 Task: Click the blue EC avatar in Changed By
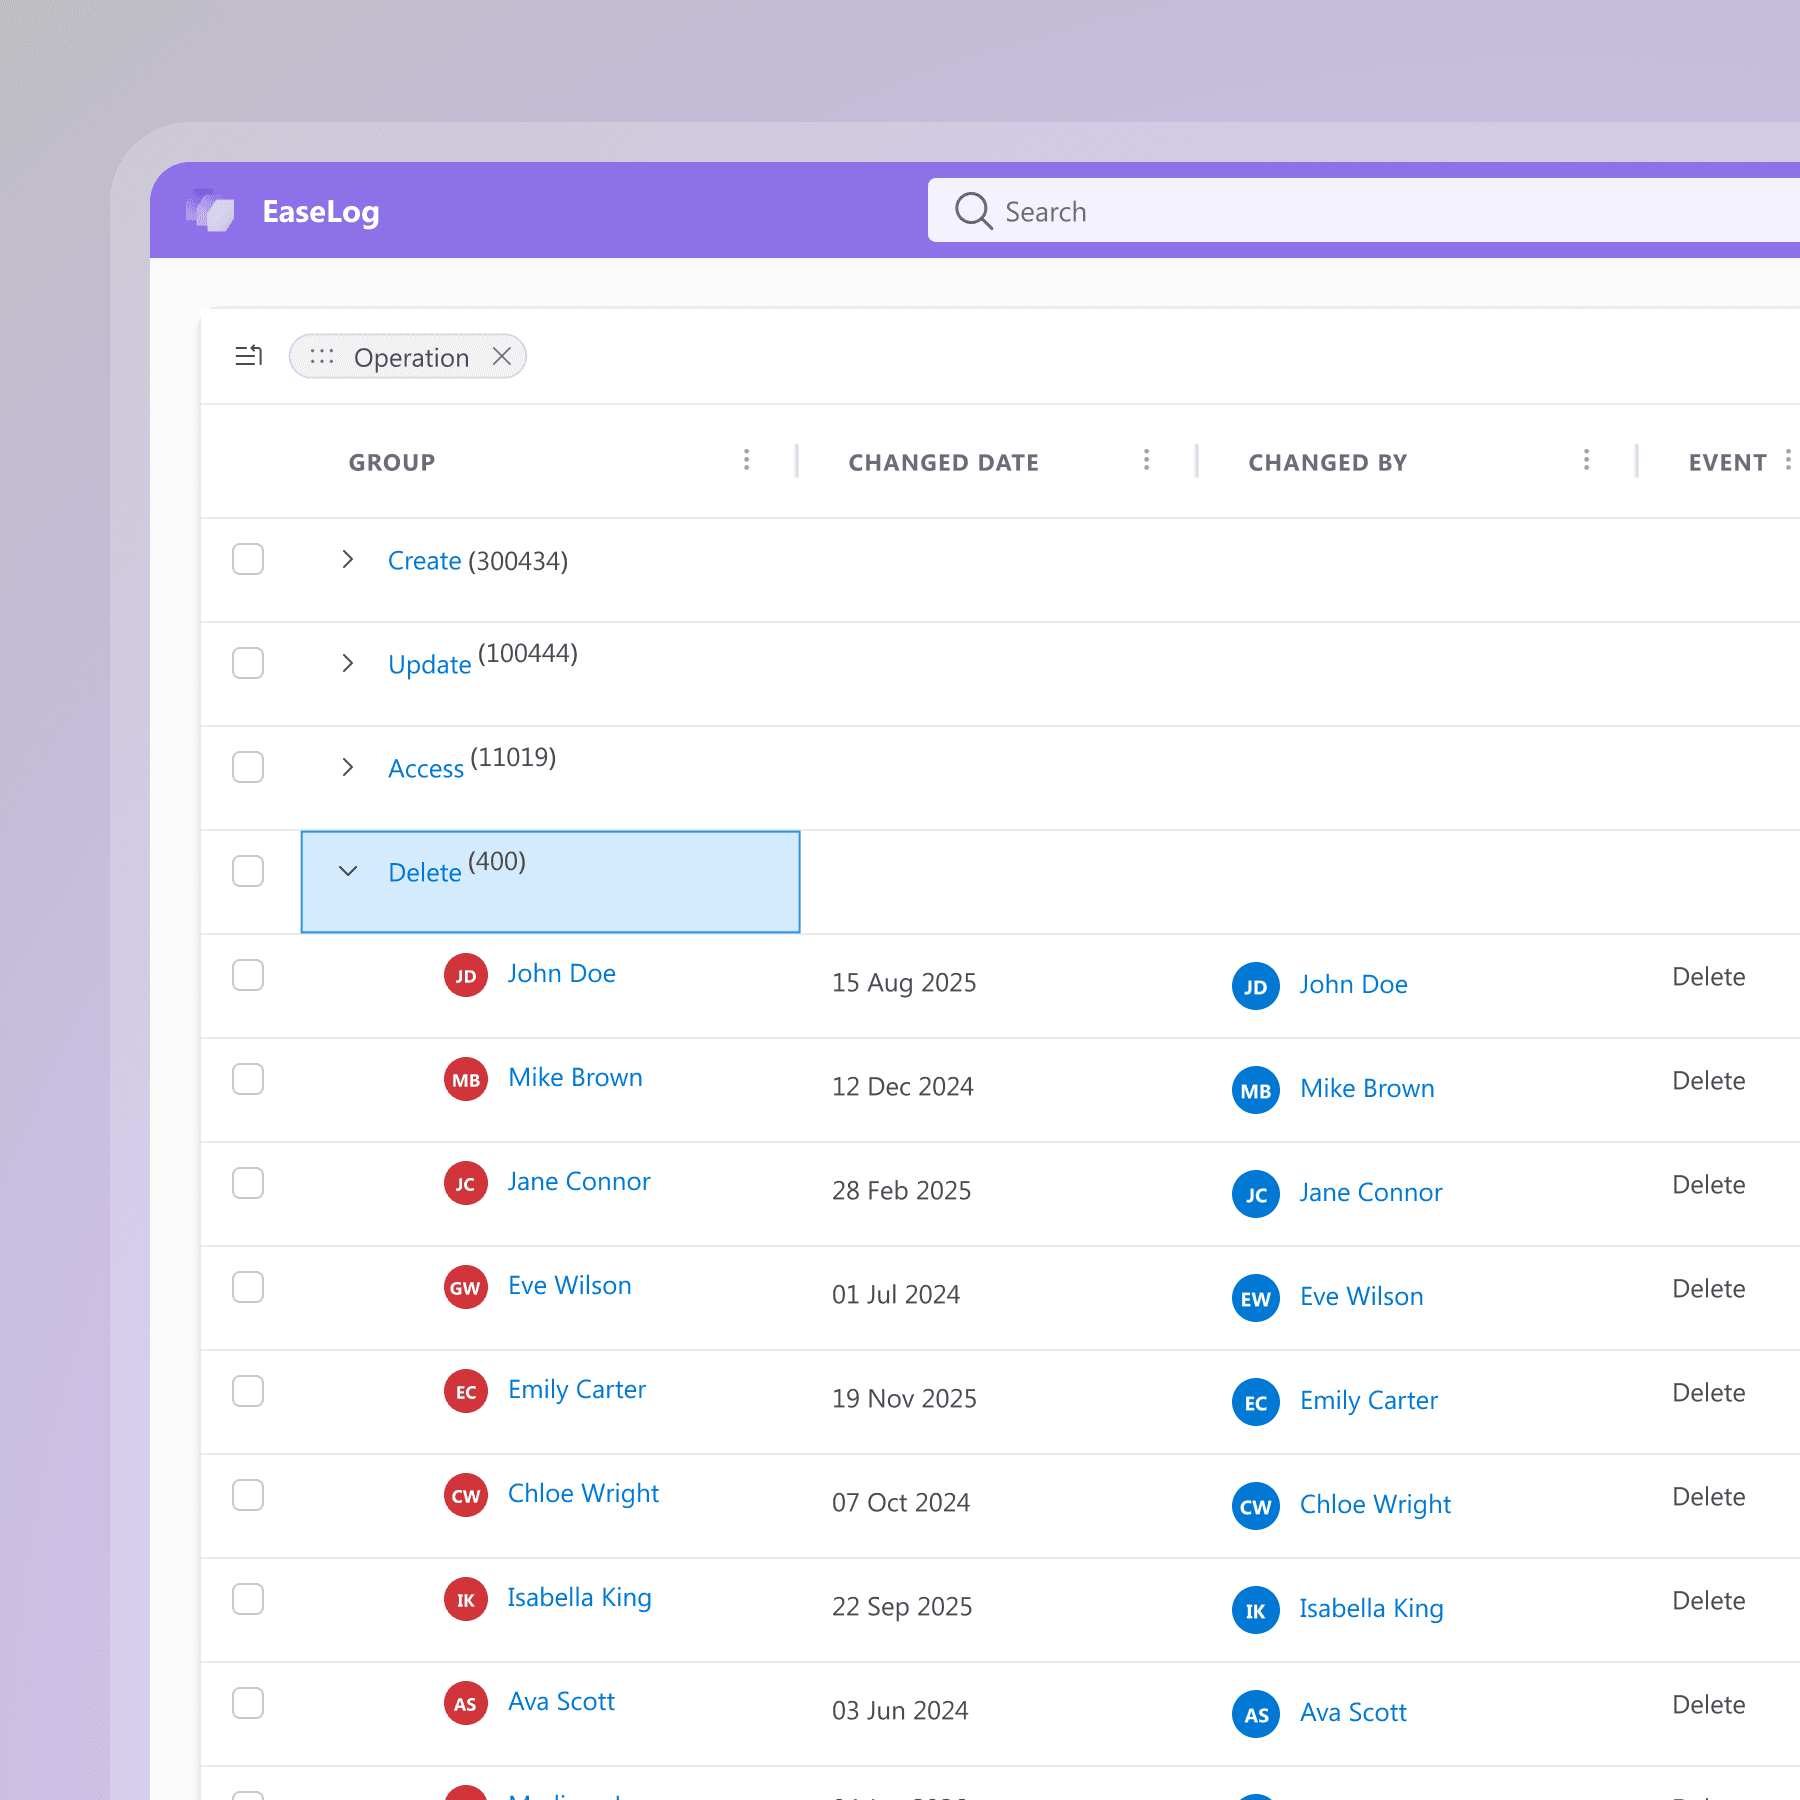pyautogui.click(x=1256, y=1402)
